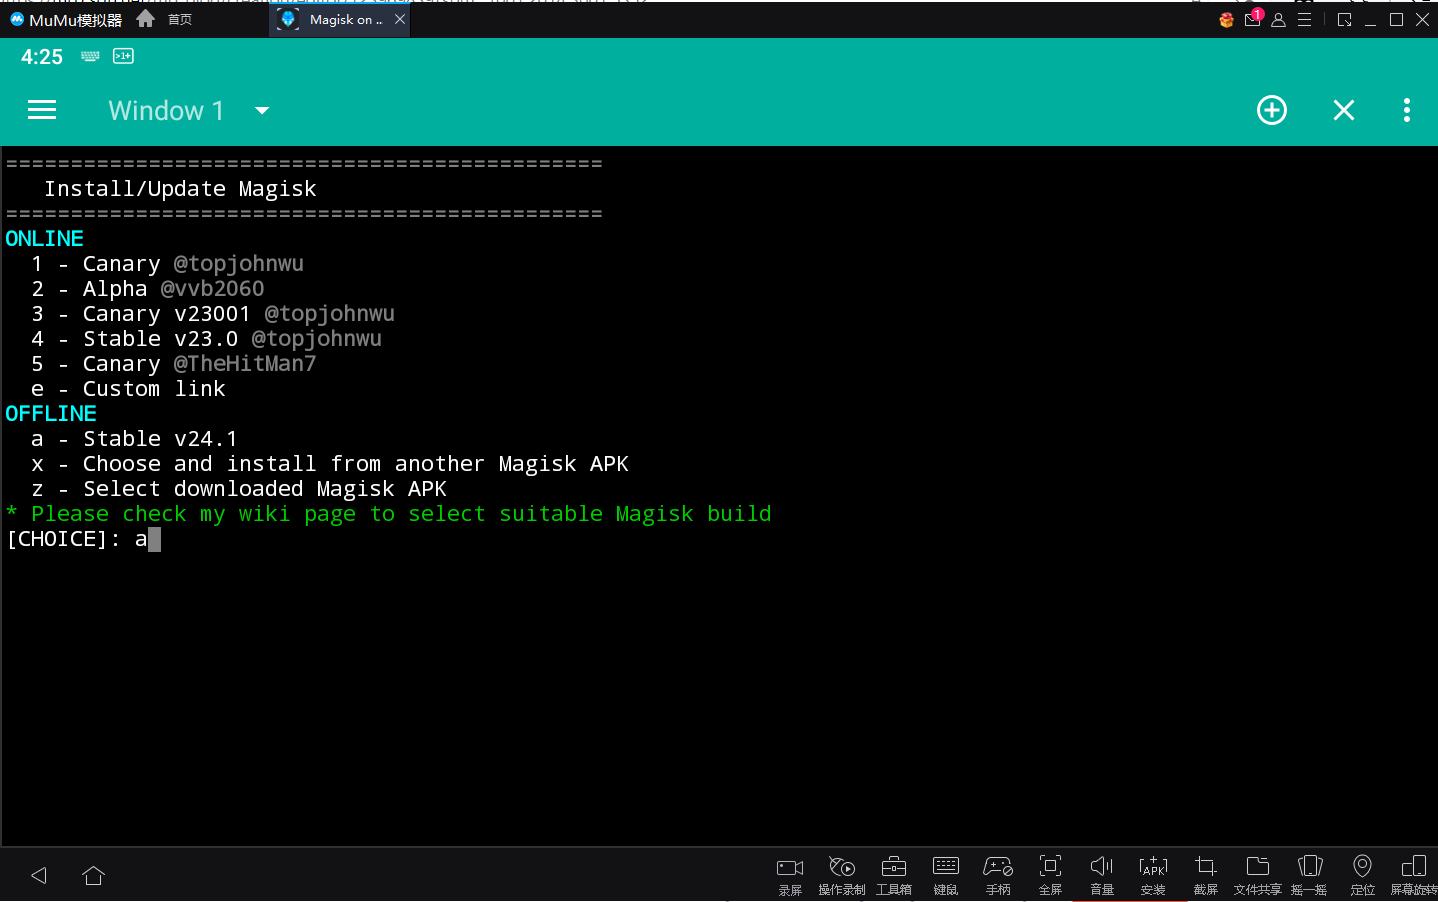This screenshot has height=902, width=1438.
Task: Toggle fullscreen mode
Action: tap(1050, 872)
